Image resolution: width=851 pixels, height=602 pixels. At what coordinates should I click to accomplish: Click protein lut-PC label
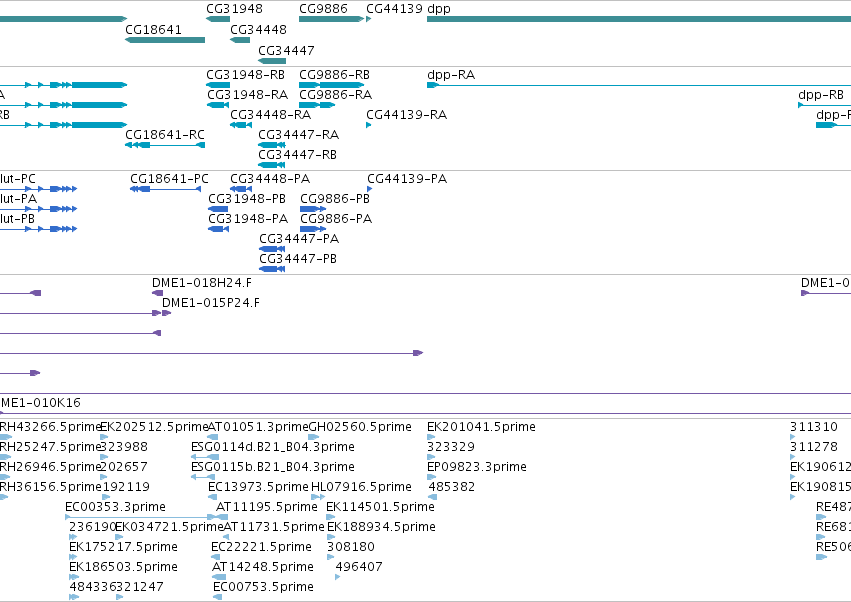coord(18,179)
